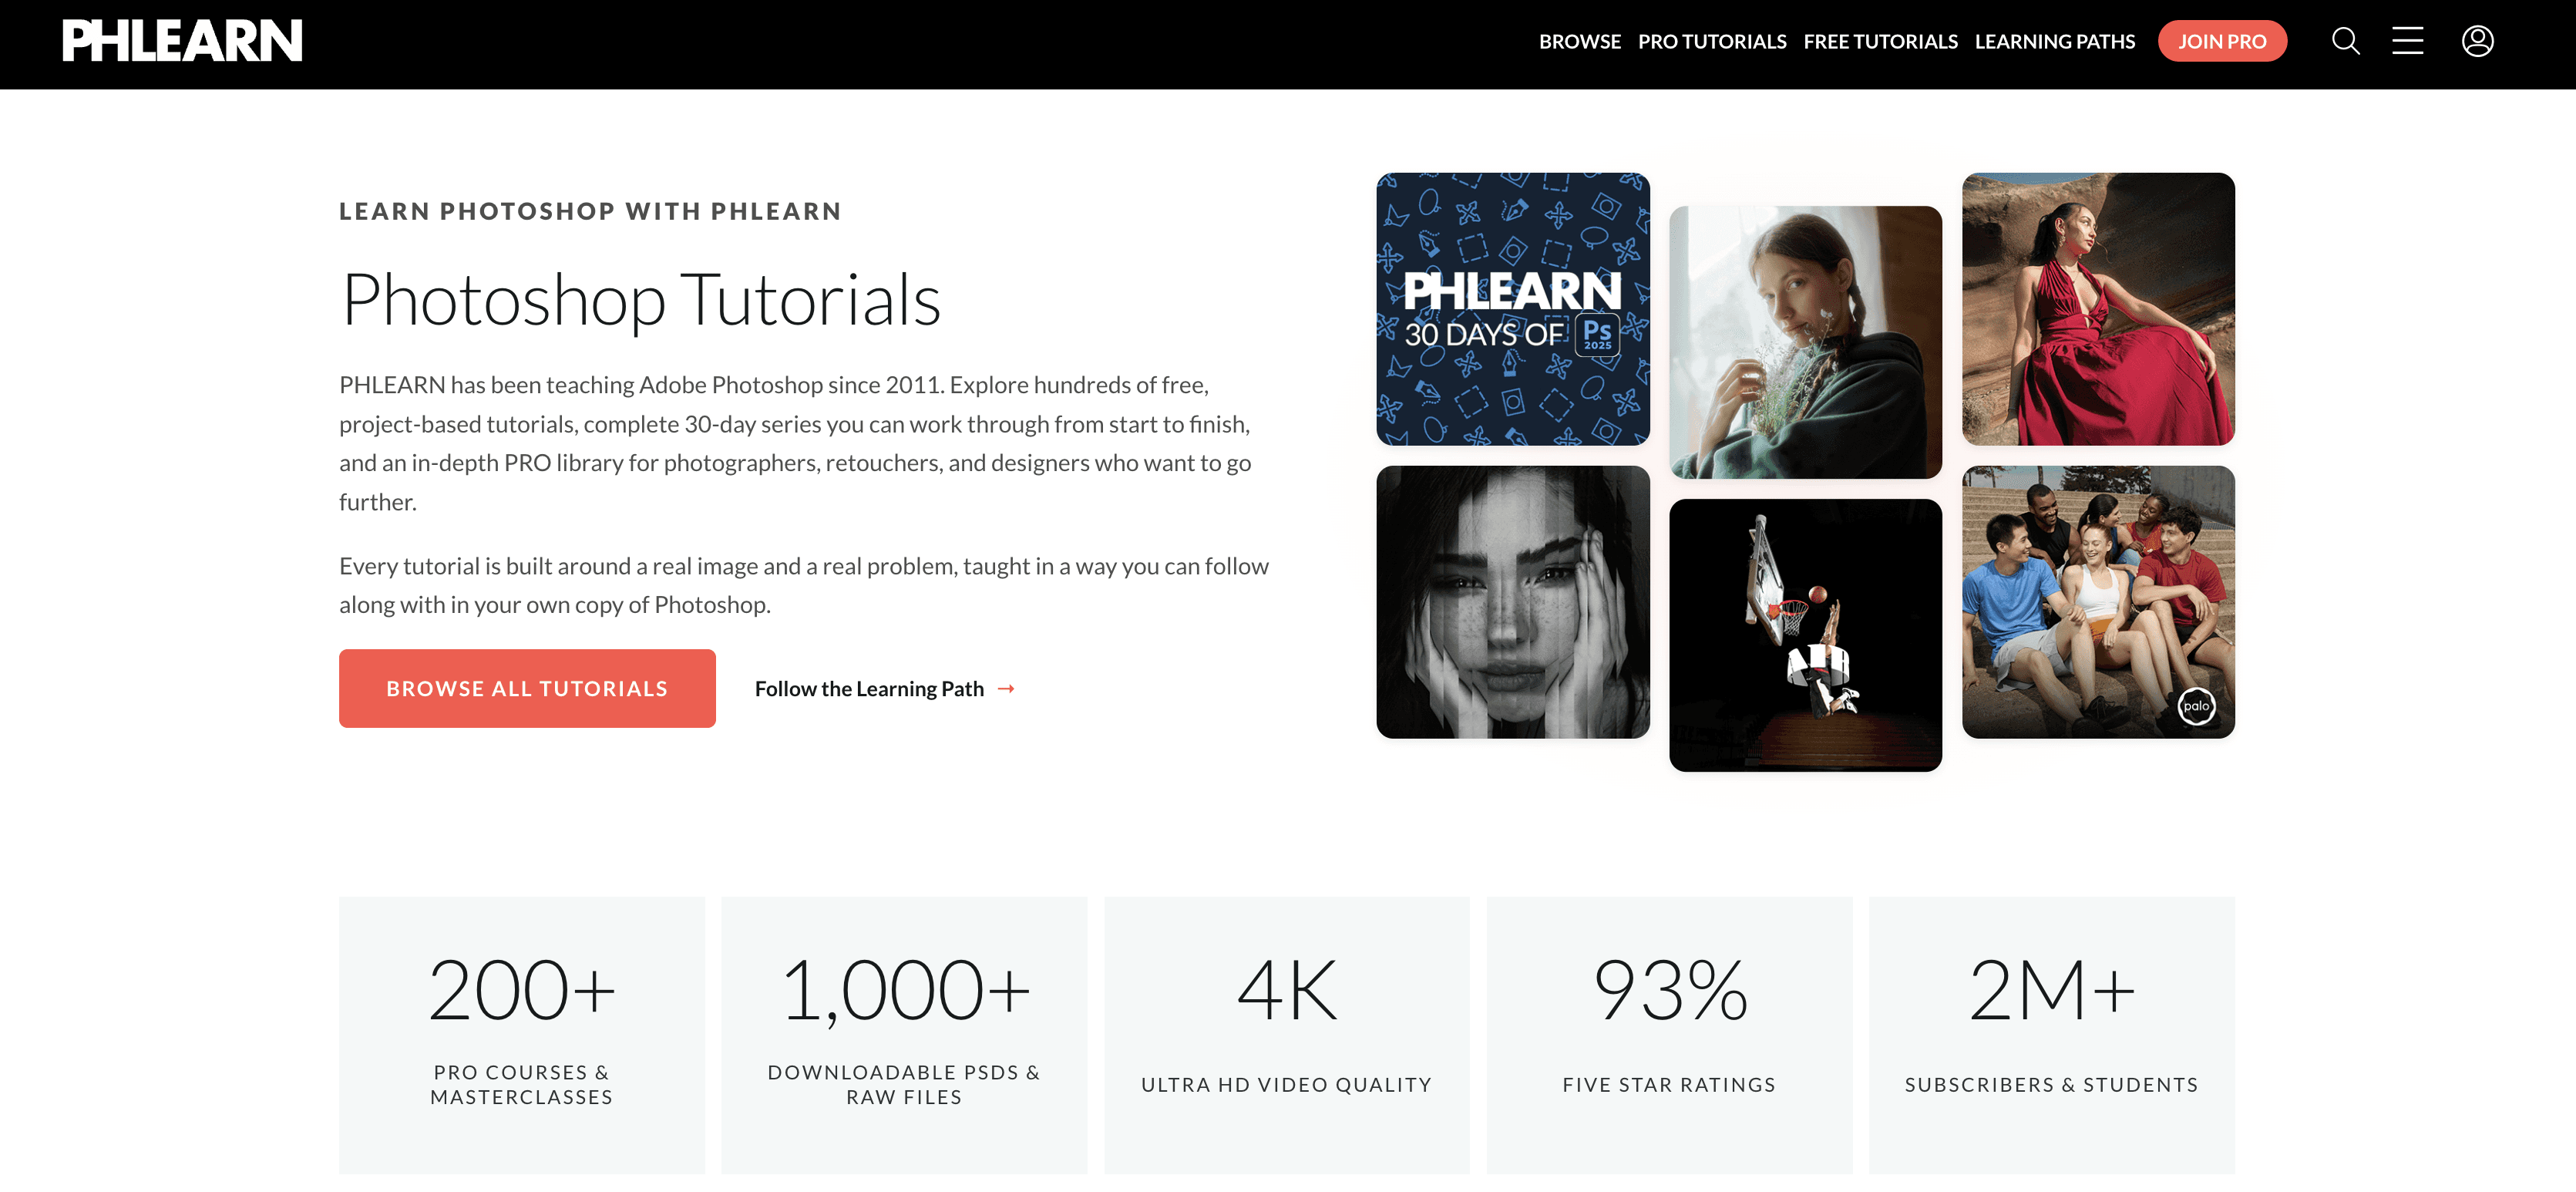This screenshot has width=2576, height=1192.
Task: Click the arrow beside Follow the Learning Path
Action: [1006, 689]
